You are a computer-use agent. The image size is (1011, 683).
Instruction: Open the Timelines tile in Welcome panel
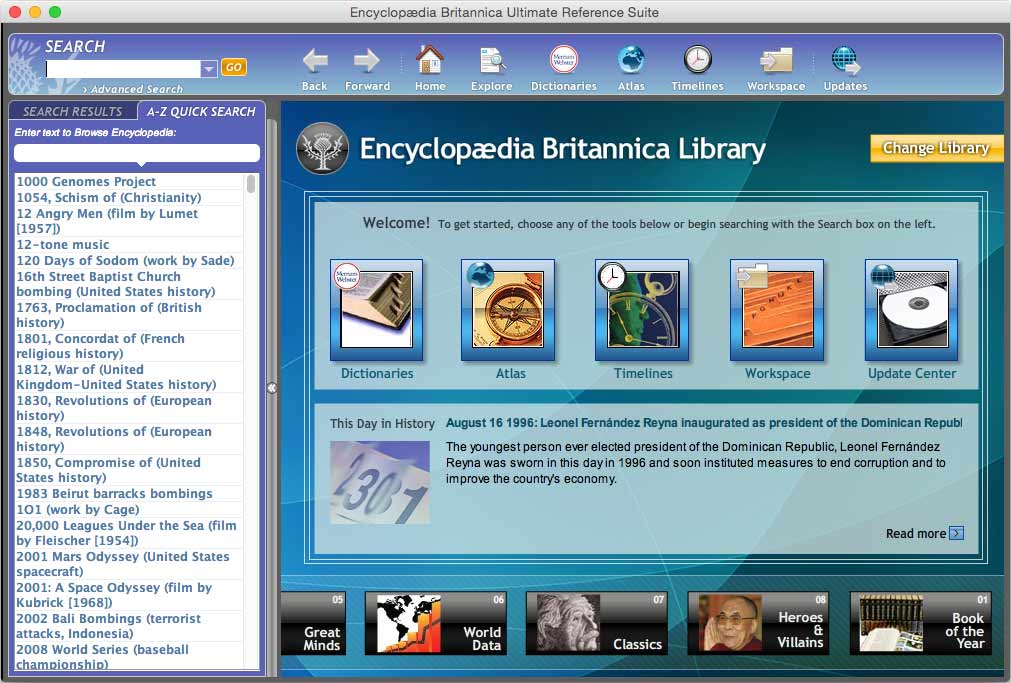click(642, 310)
